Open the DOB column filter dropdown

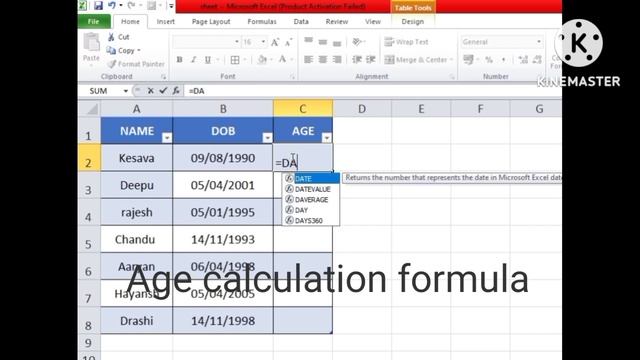(267, 138)
